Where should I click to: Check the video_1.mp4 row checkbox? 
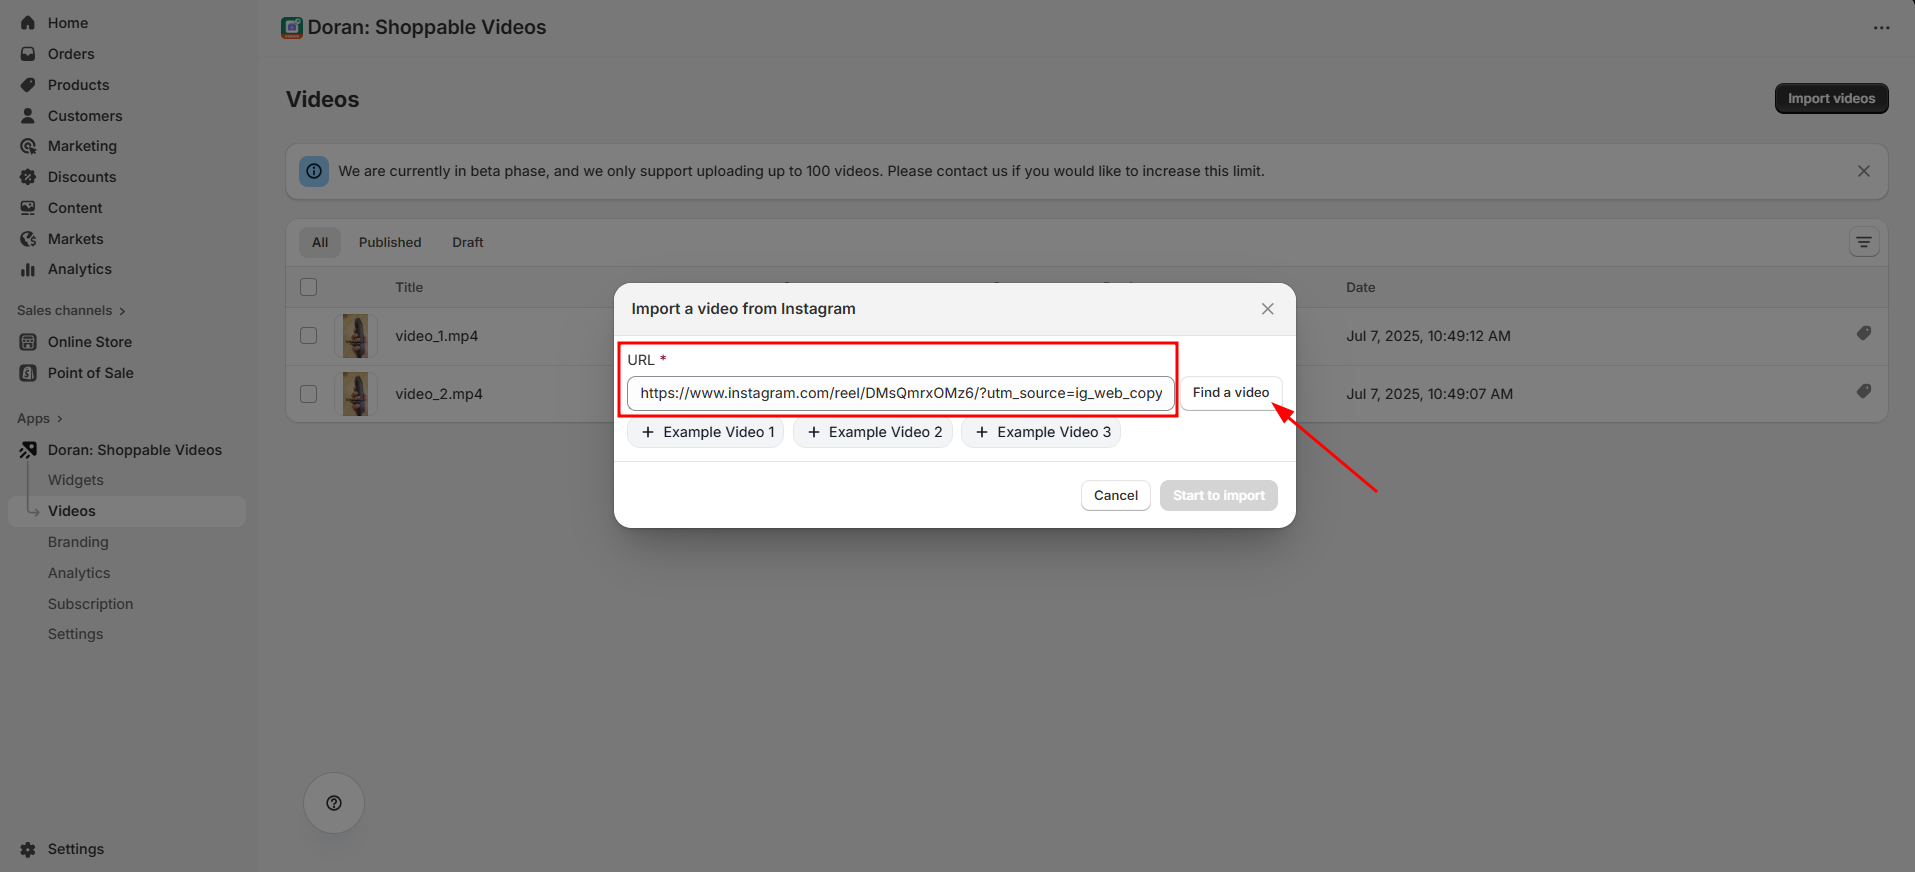pyautogui.click(x=309, y=336)
